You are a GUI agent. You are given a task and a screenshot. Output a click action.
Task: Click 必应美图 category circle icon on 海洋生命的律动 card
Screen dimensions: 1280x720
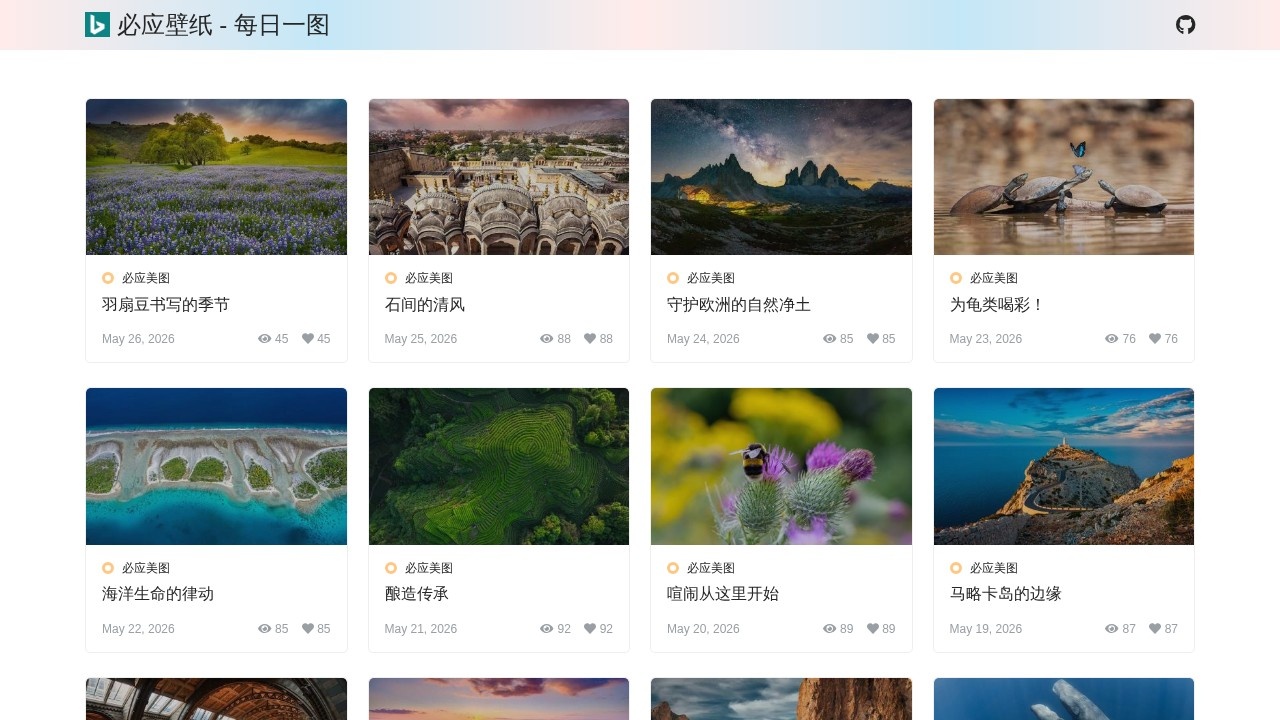click(x=108, y=568)
